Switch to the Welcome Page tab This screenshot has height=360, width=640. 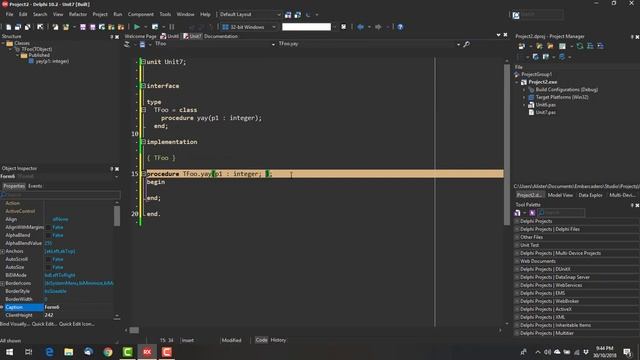click(140, 36)
